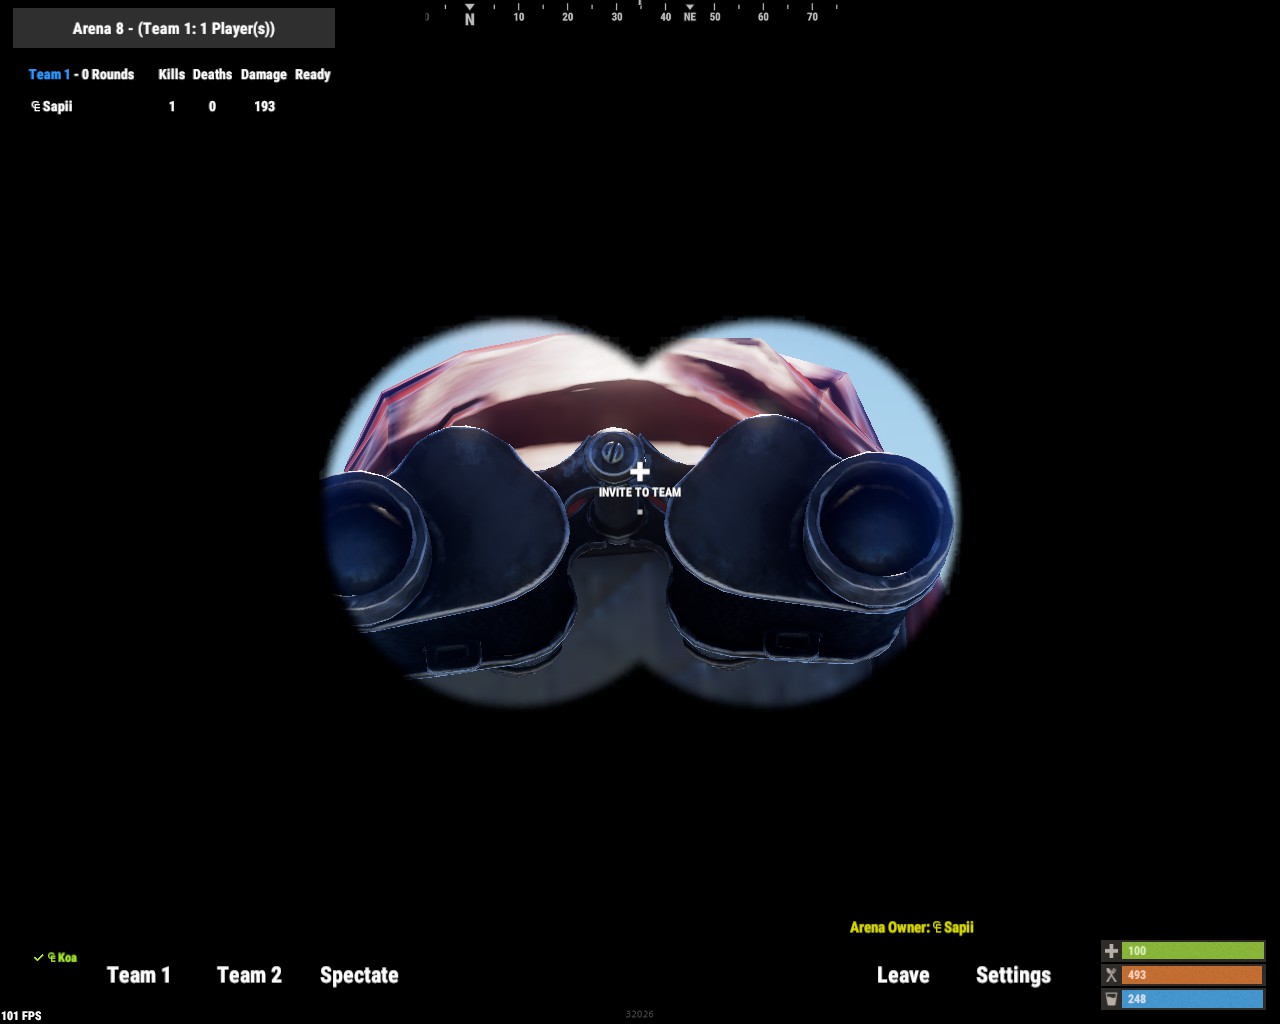Screen dimensions: 1280x1024
Task: Click the Ready column header
Action: coord(313,75)
